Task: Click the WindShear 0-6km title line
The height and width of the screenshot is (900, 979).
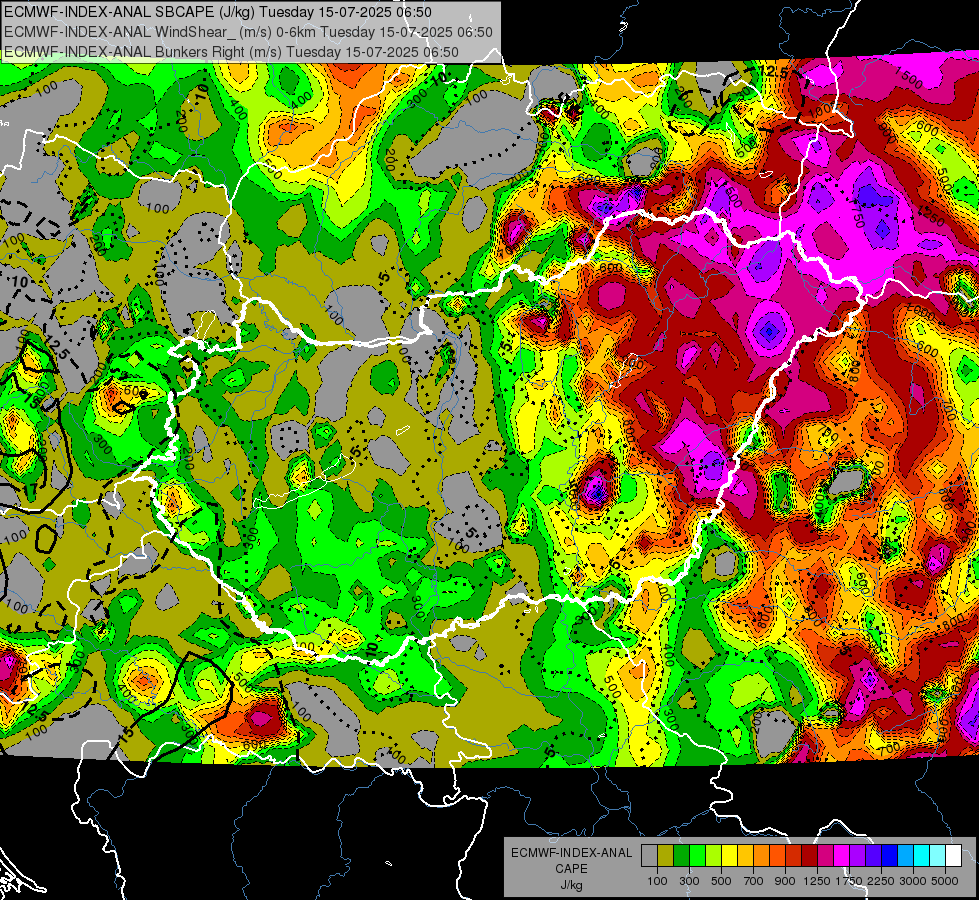Action: (x=248, y=32)
